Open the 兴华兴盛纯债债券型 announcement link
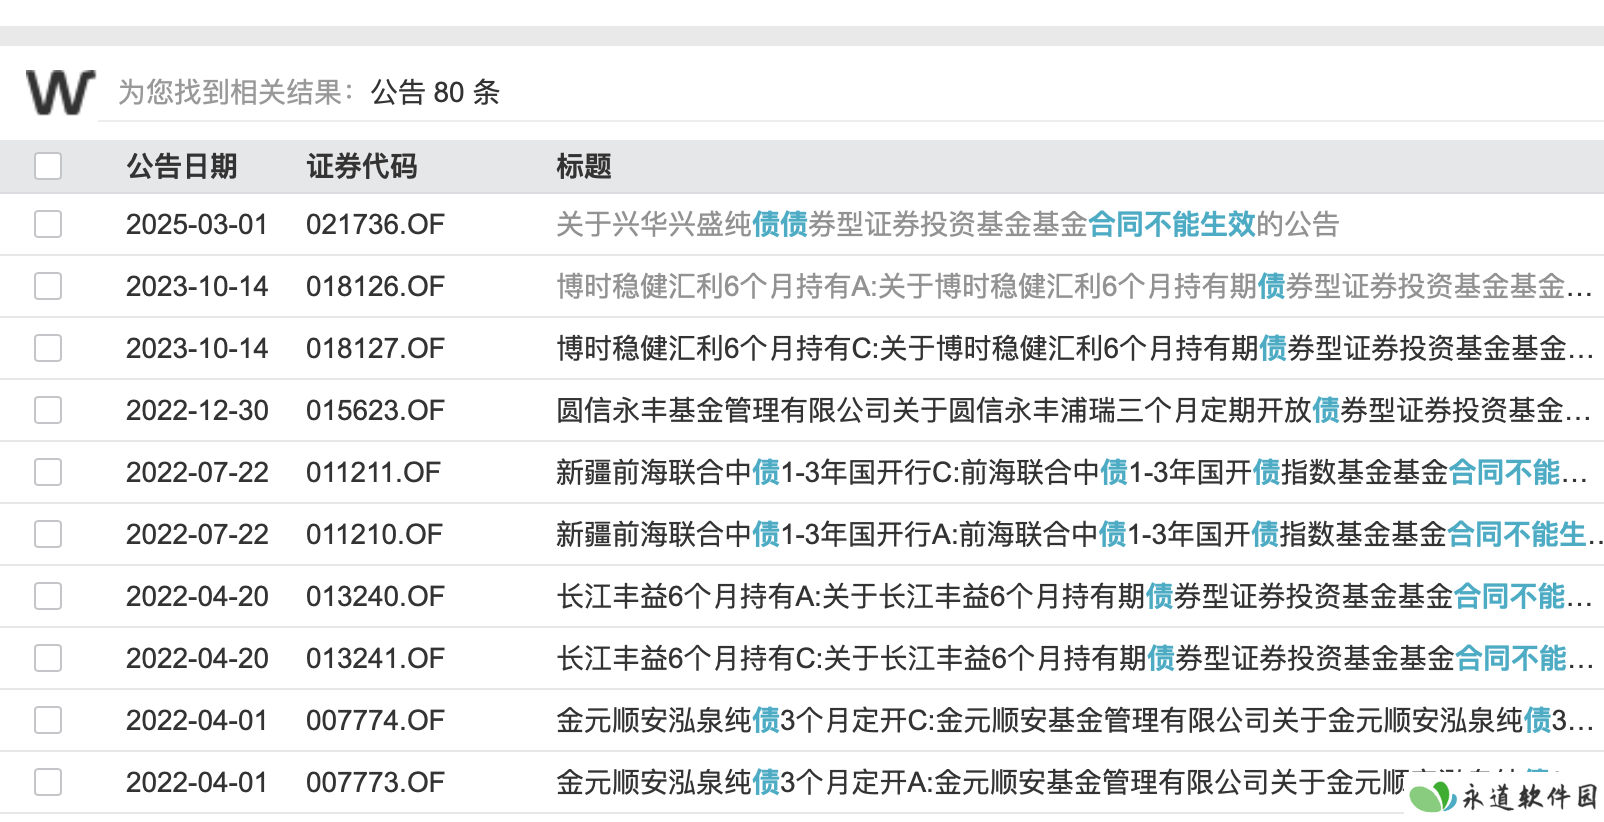Viewport: 1604px width, 822px height. click(x=947, y=224)
